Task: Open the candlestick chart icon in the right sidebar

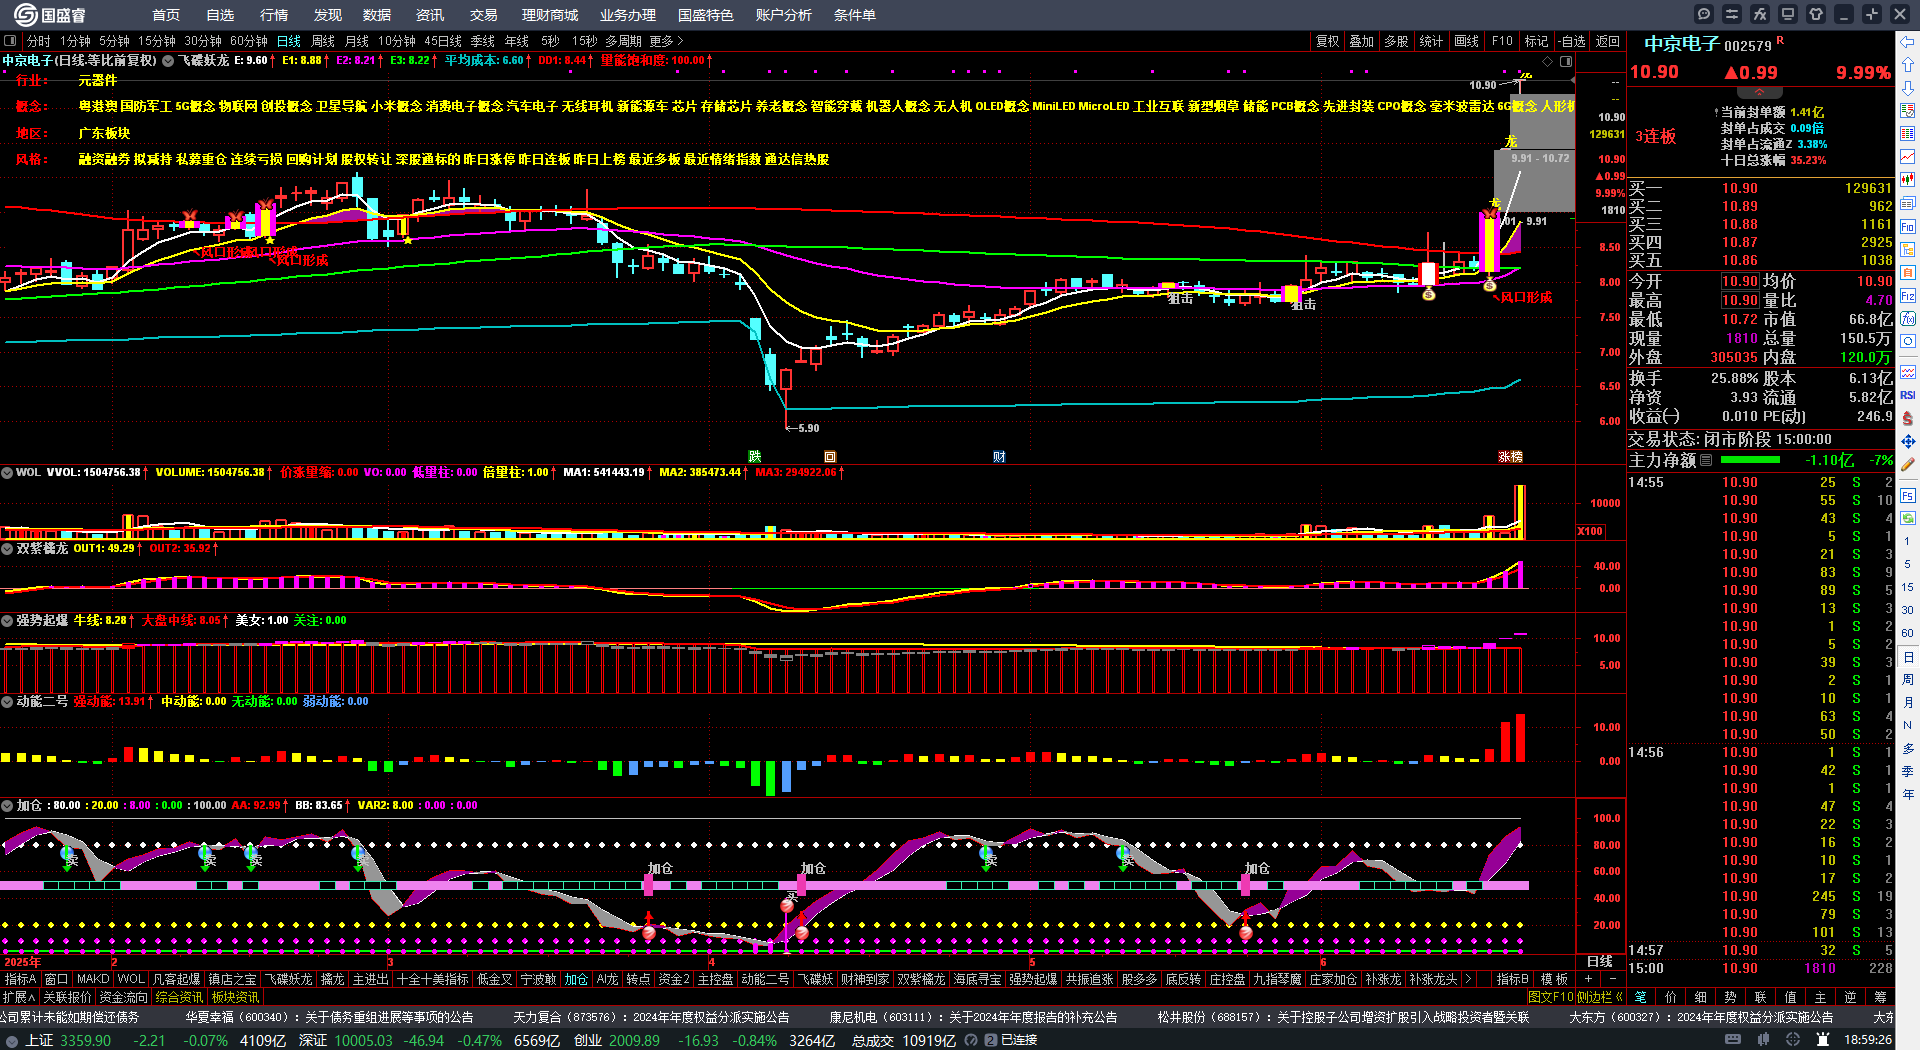Action: pos(1908,180)
